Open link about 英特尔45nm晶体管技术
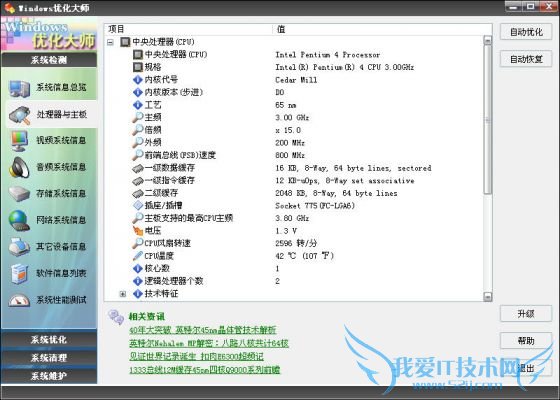 point(202,330)
